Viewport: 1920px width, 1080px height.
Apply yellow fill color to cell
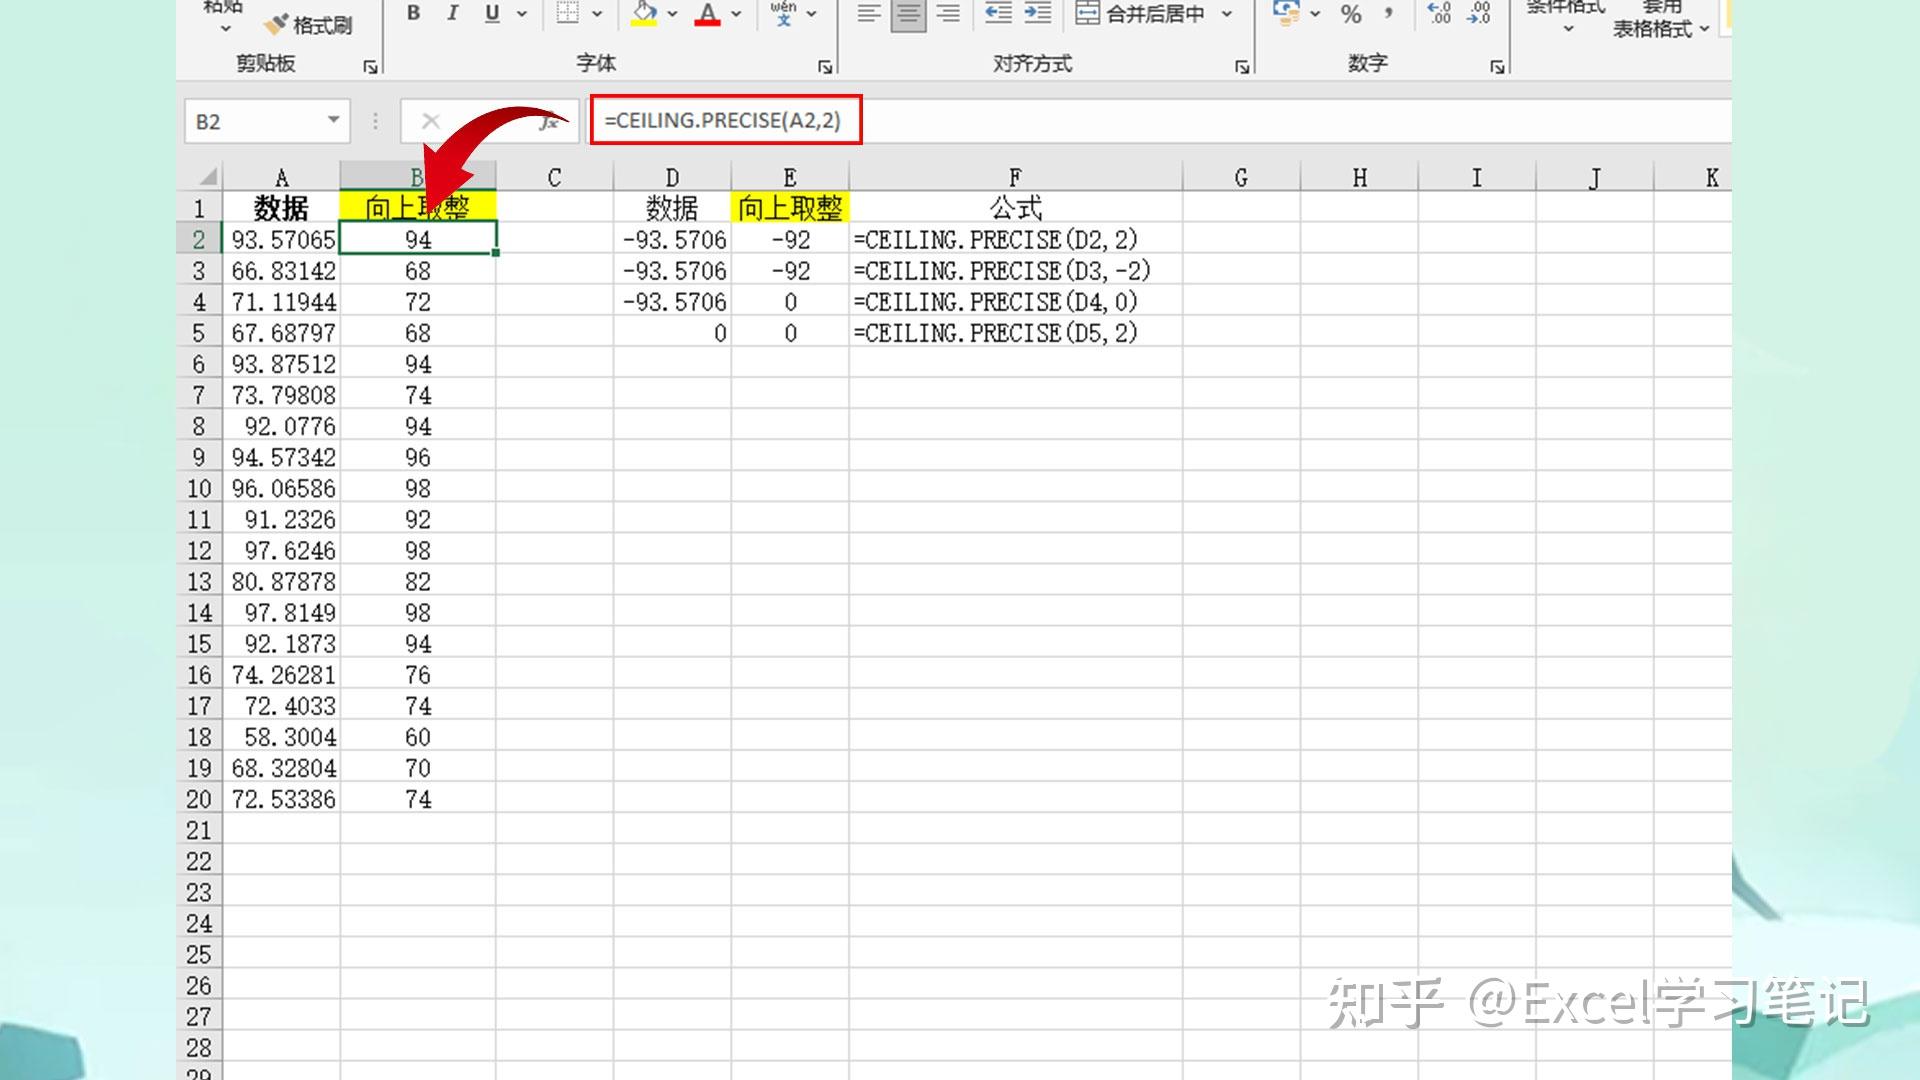(643, 14)
